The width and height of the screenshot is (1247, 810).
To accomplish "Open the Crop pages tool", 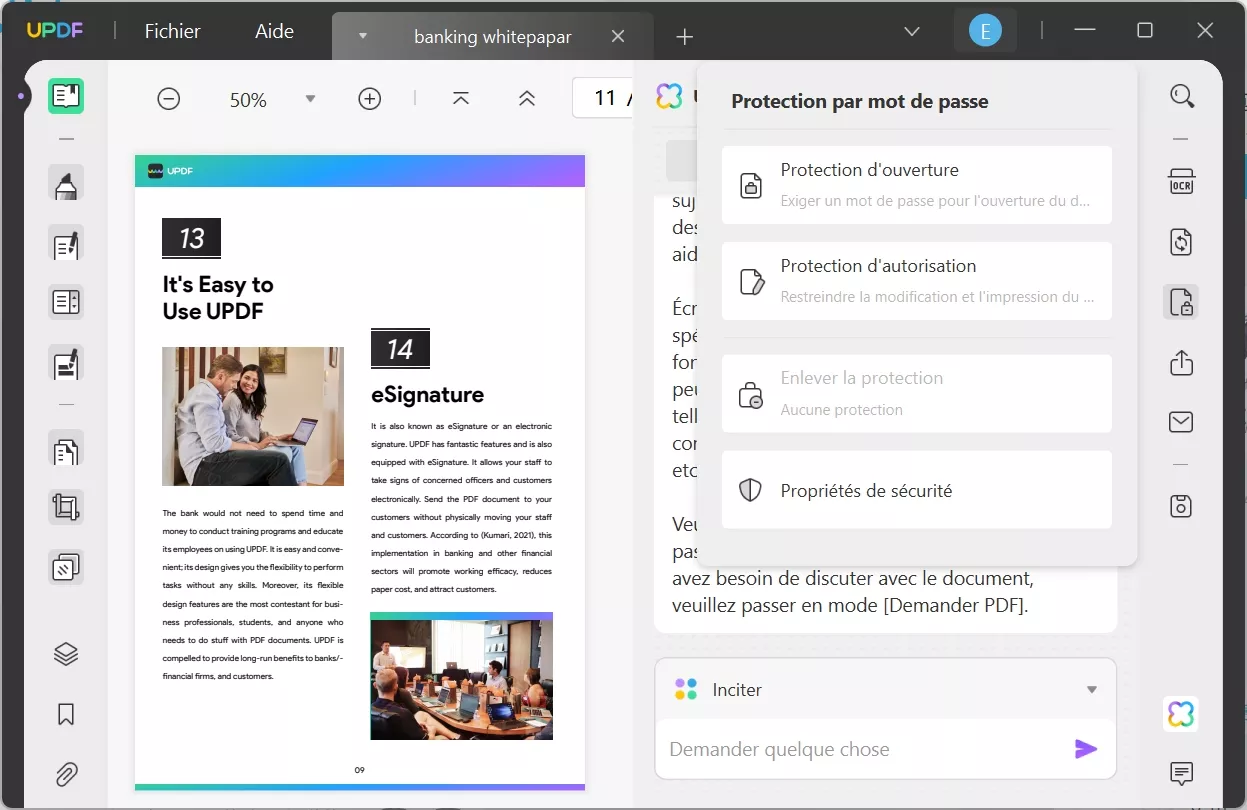I will tap(65, 506).
